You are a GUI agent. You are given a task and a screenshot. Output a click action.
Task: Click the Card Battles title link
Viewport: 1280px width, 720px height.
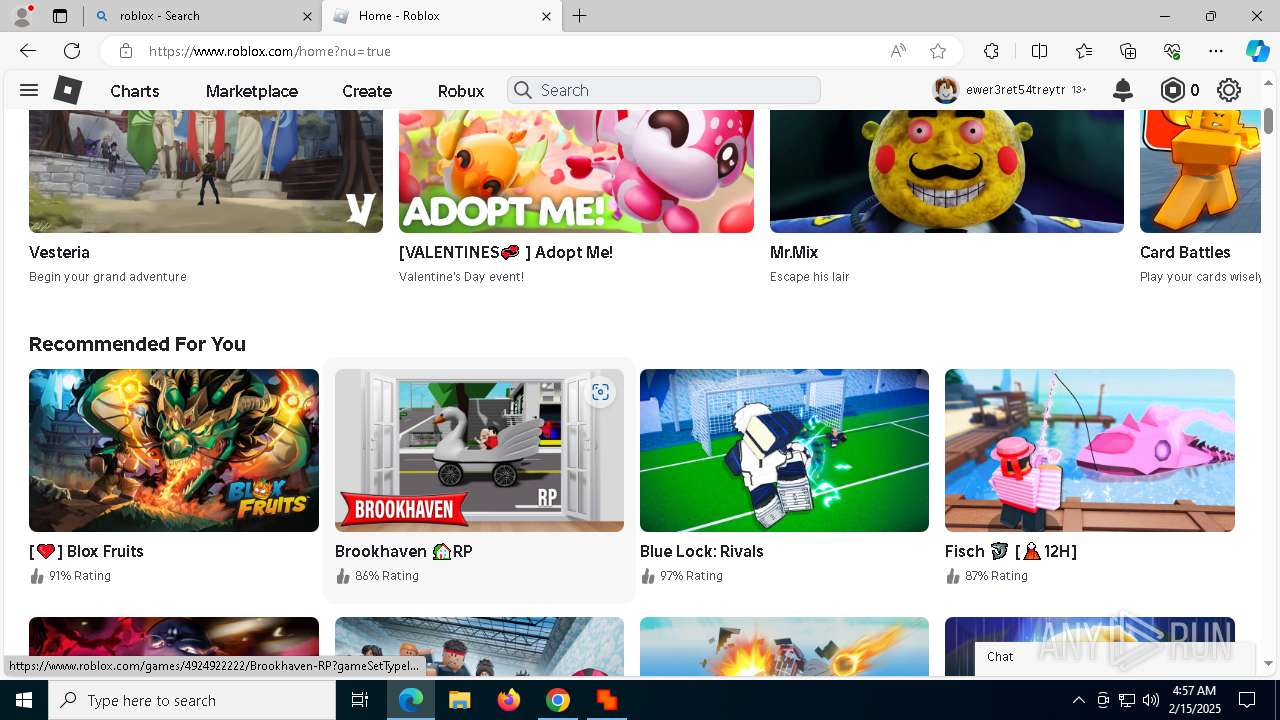(1185, 252)
